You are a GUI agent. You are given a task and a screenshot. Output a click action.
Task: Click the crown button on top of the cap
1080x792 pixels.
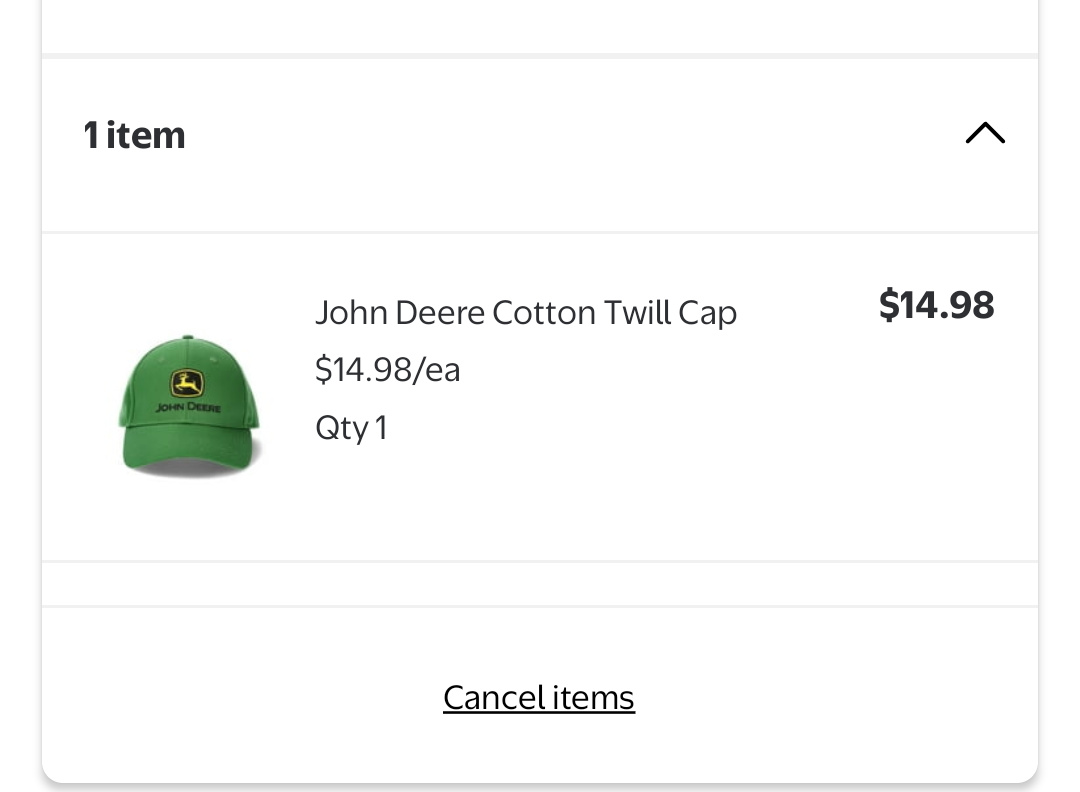coord(187,337)
